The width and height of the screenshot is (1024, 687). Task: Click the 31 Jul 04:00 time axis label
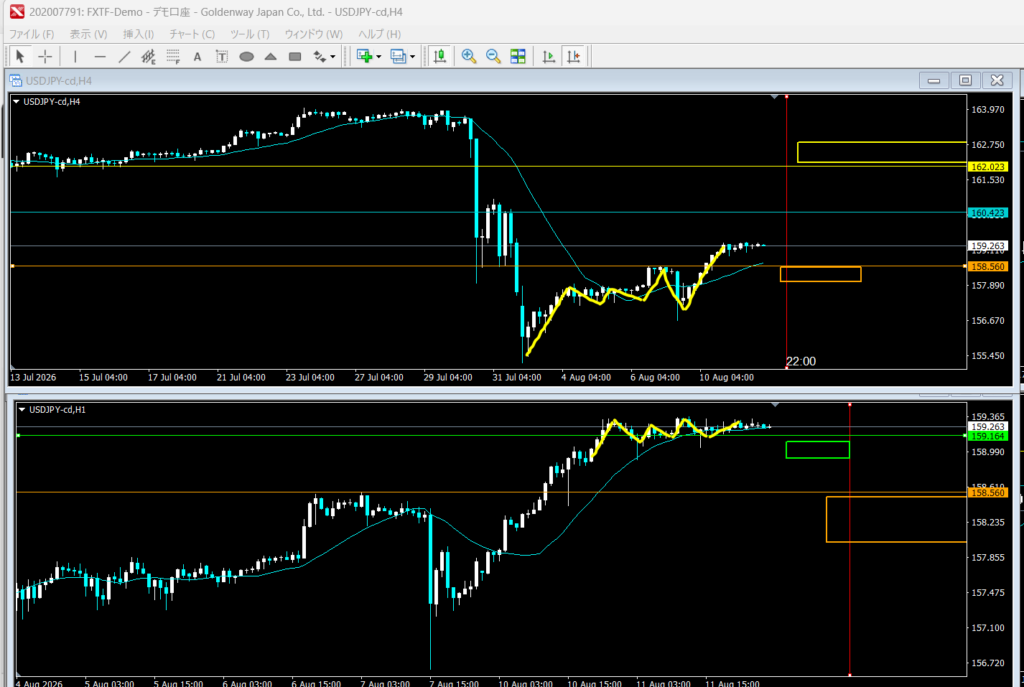[517, 377]
